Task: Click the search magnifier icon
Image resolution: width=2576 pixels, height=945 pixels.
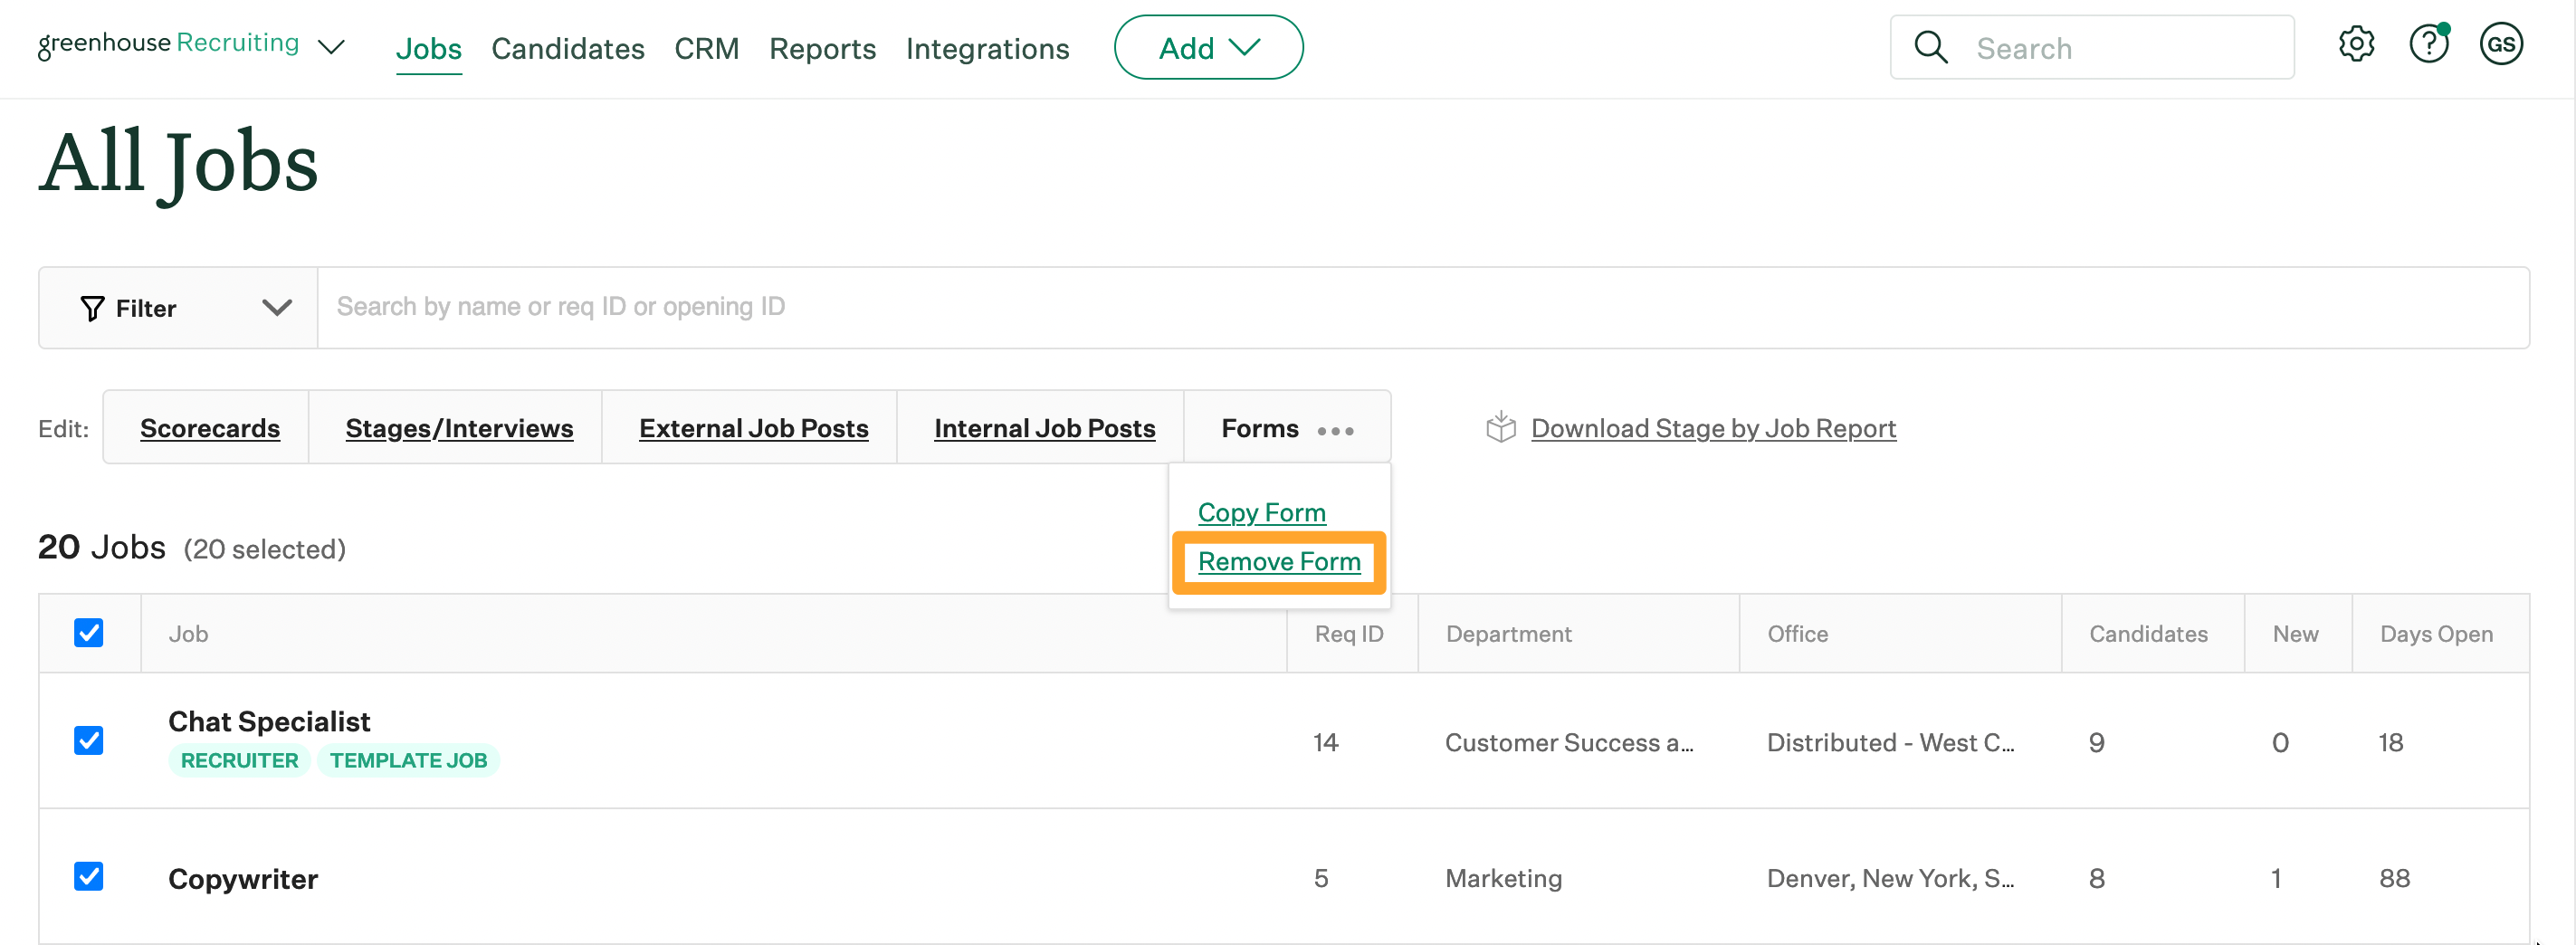Action: coord(1930,48)
